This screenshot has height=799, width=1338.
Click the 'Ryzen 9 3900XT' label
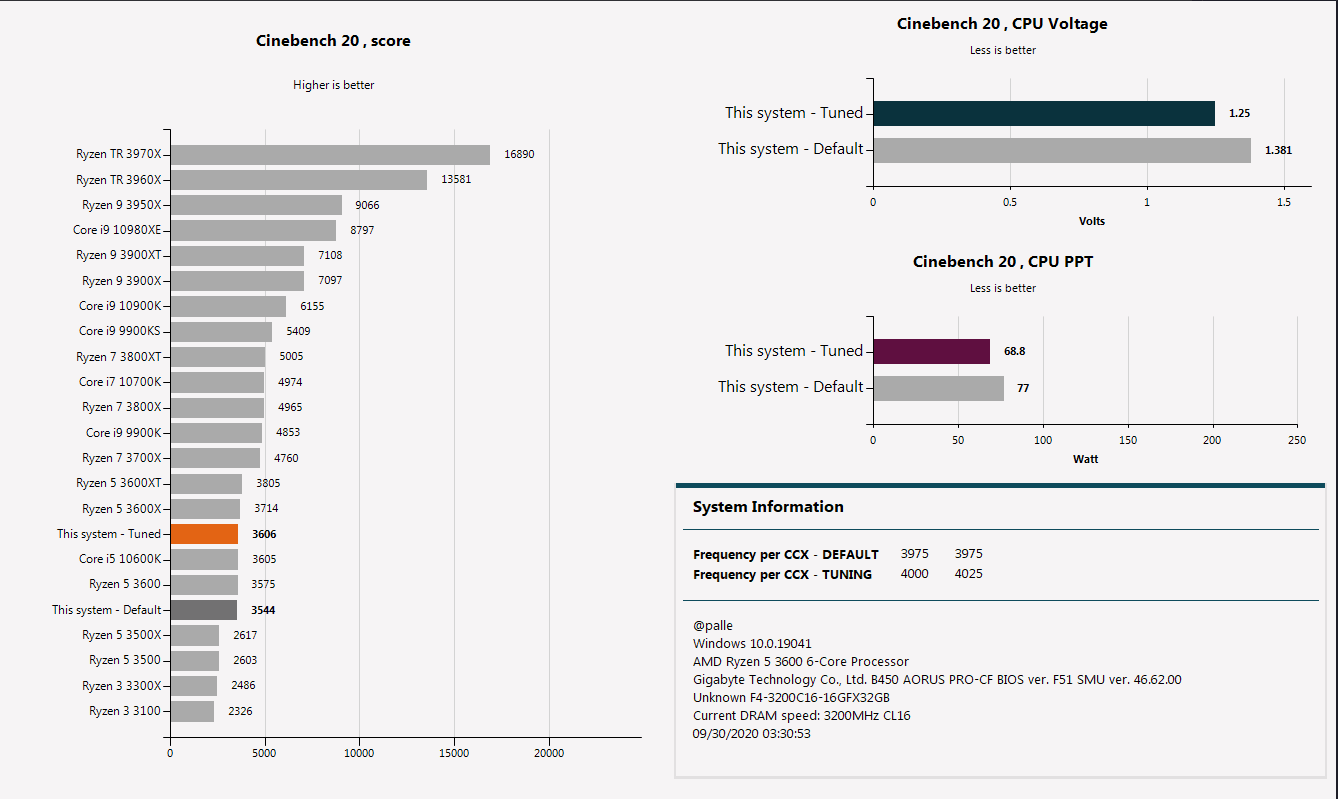[118, 256]
